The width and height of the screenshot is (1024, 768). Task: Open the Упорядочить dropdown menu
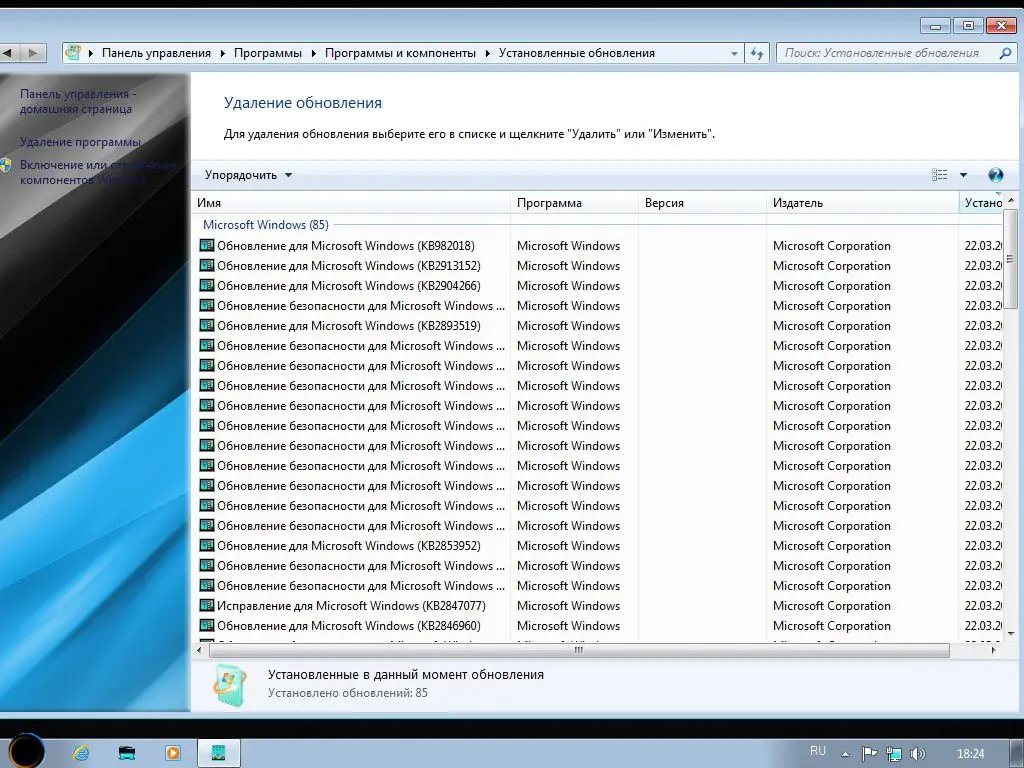[x=249, y=175]
